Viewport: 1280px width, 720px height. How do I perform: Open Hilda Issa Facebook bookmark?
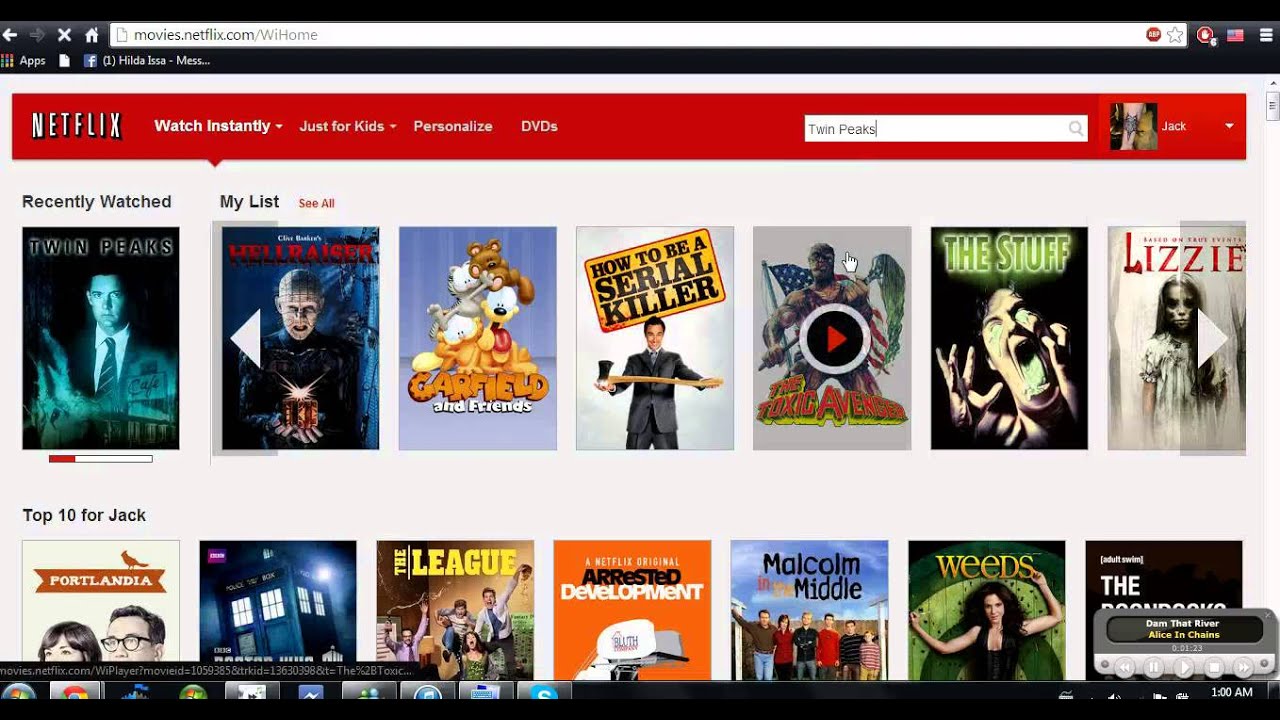click(x=147, y=61)
